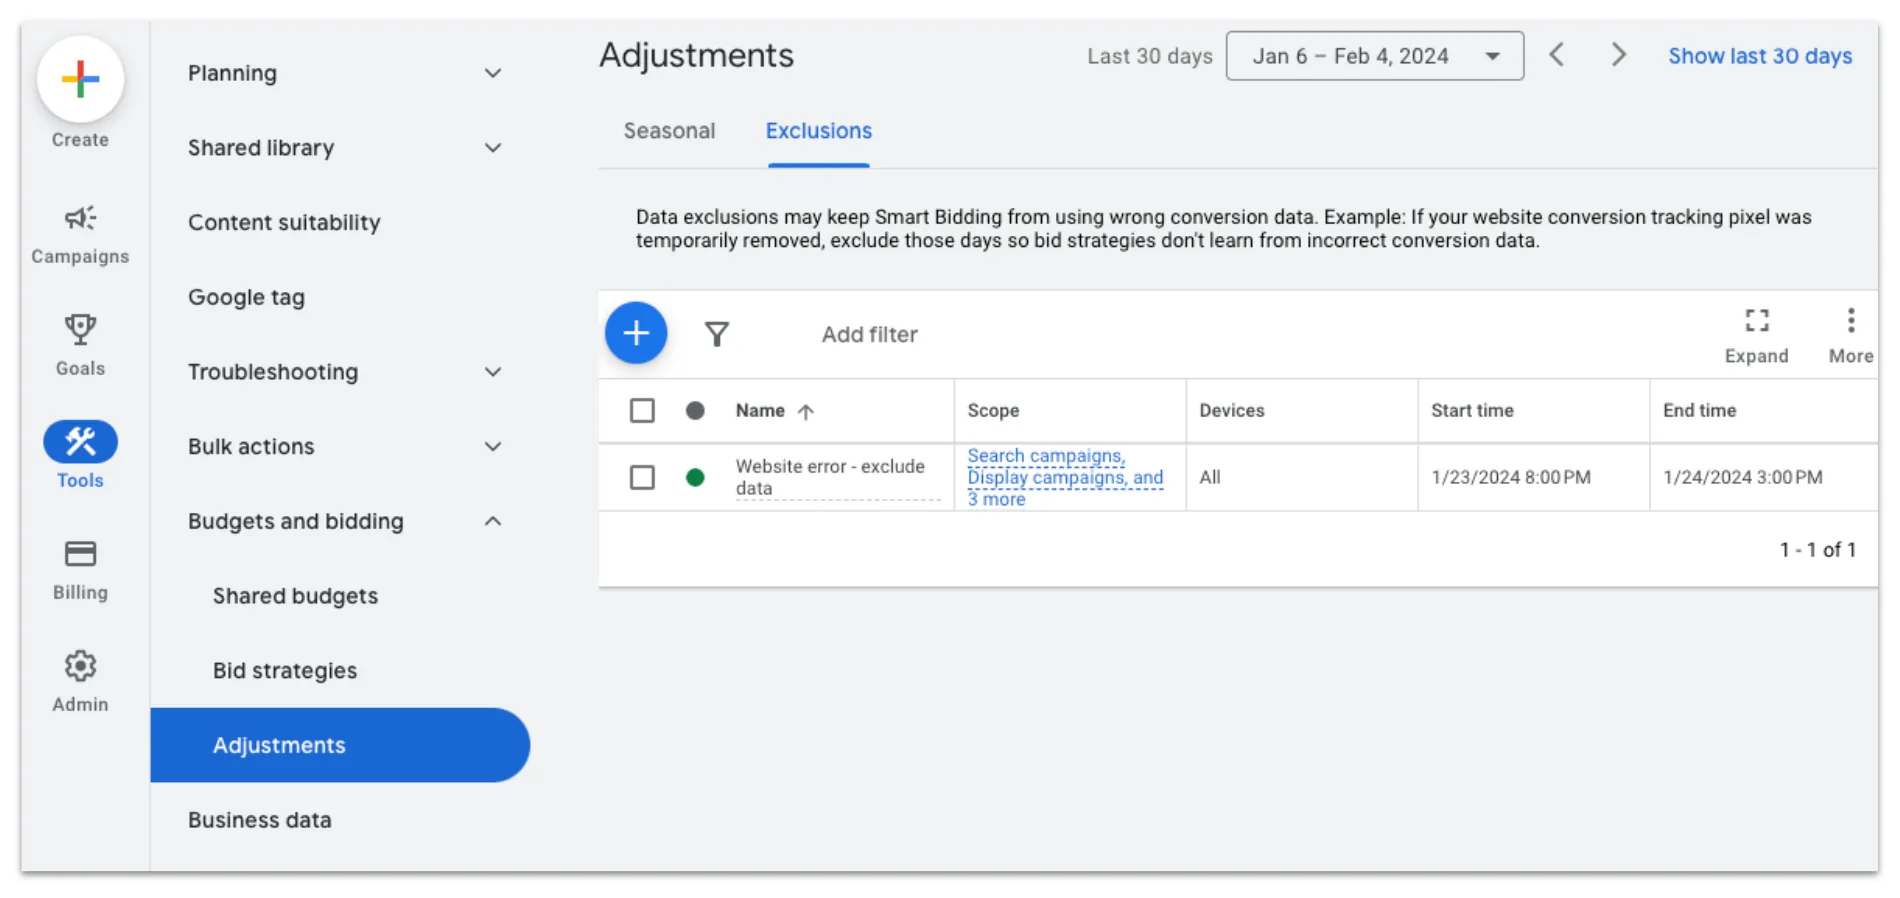Image resolution: width=1900 pixels, height=898 pixels.
Task: Select the Tools wrench icon
Action: pos(80,441)
